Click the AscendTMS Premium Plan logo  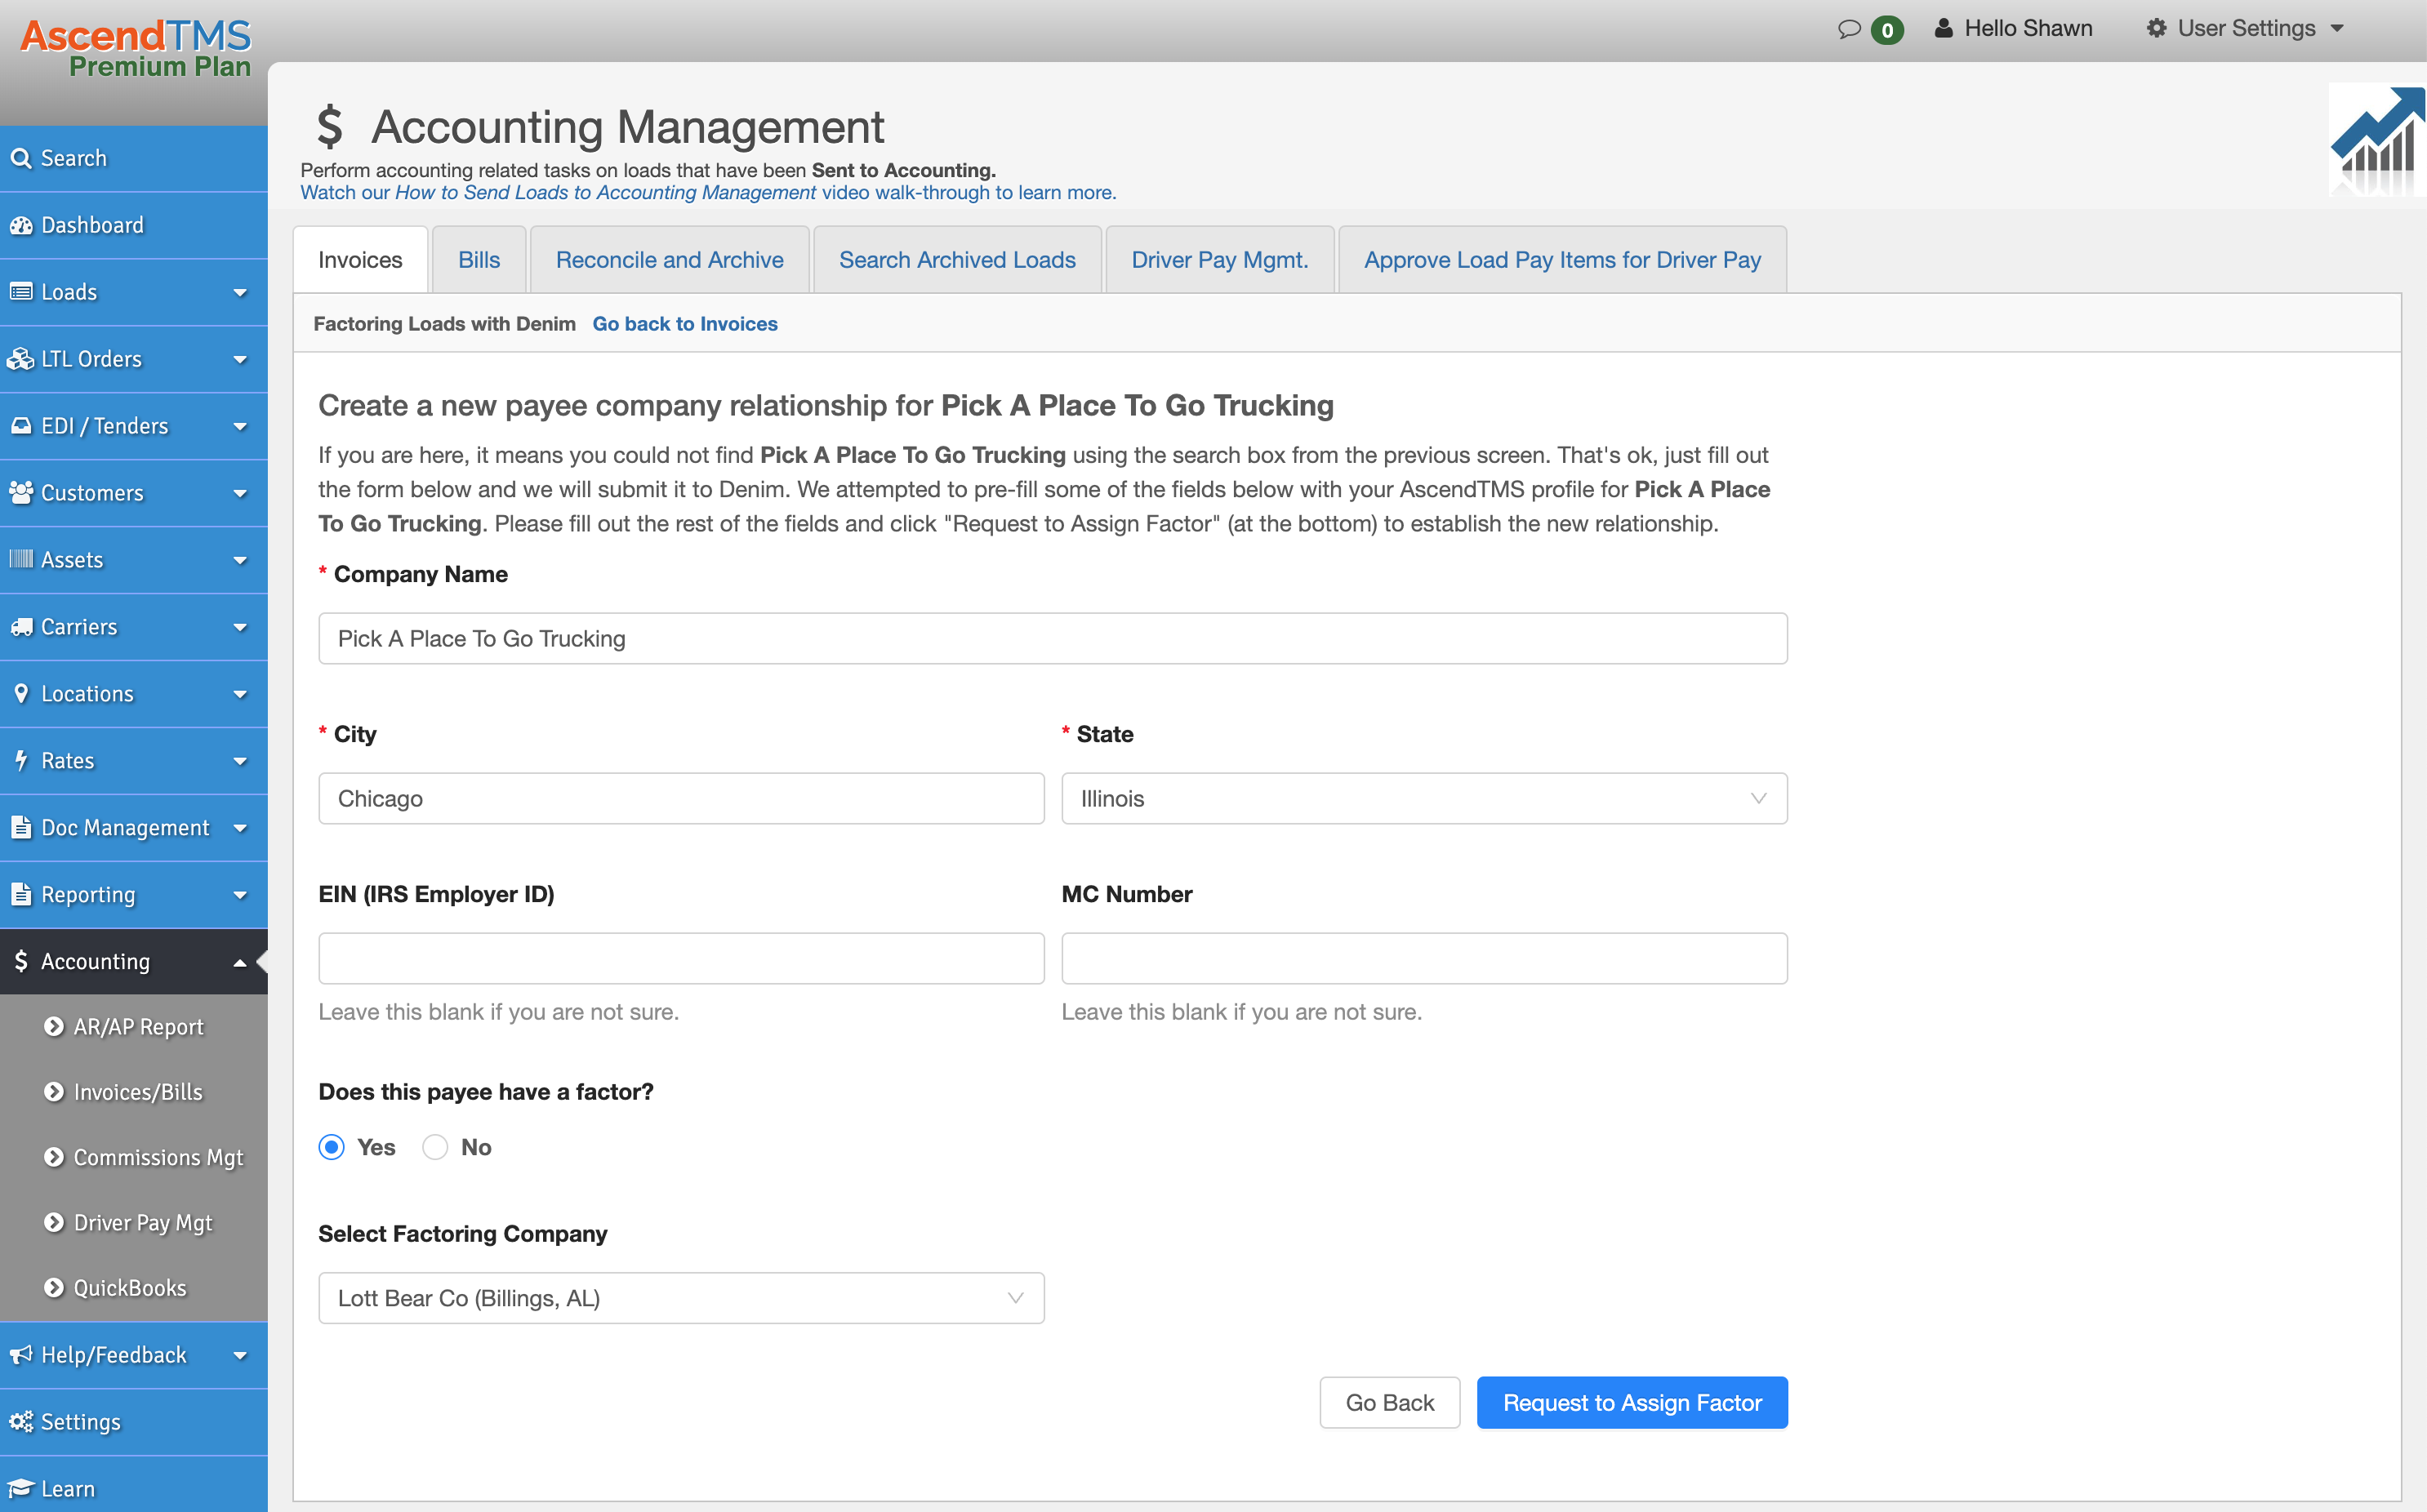tap(136, 49)
